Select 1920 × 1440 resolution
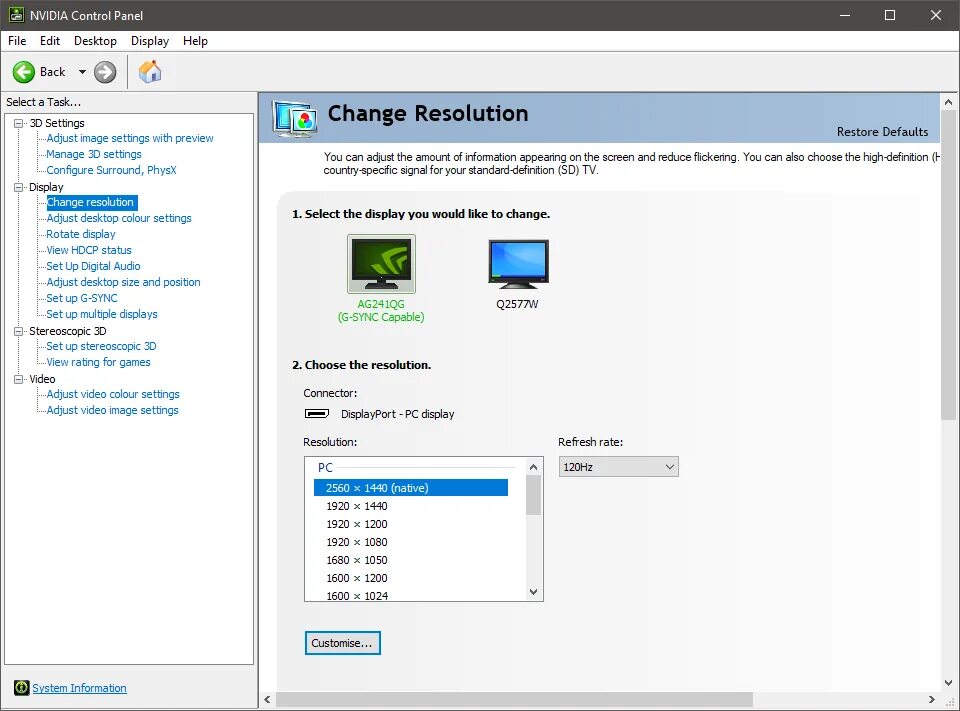The height and width of the screenshot is (711, 960). (x=357, y=506)
